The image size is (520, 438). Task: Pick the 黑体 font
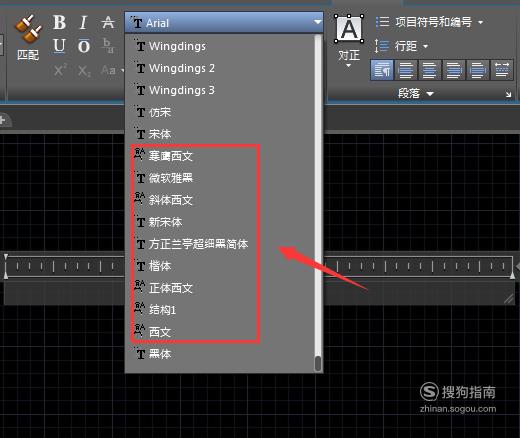[x=220, y=354]
